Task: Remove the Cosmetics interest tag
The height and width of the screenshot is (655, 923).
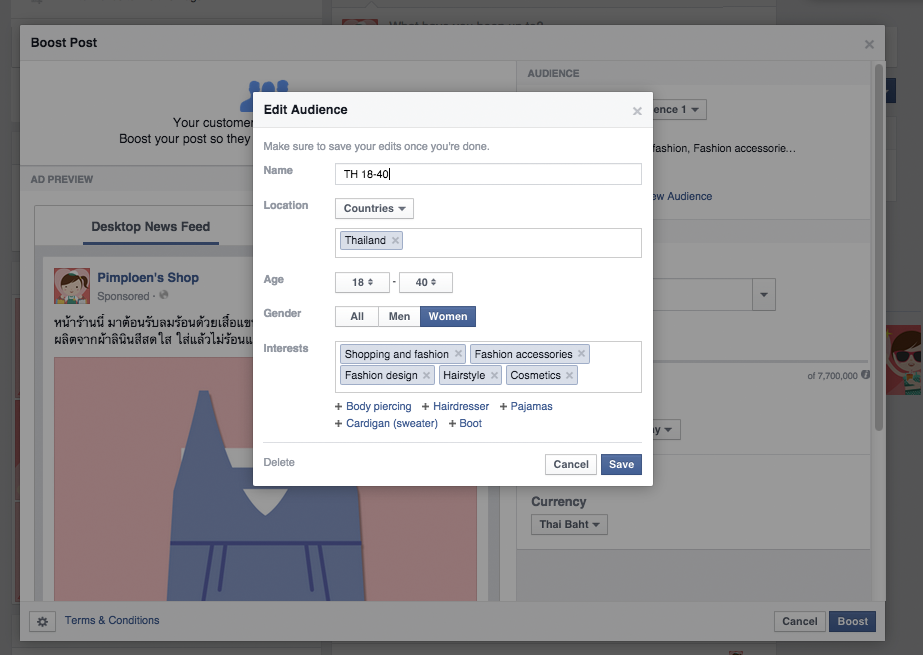Action: click(569, 375)
